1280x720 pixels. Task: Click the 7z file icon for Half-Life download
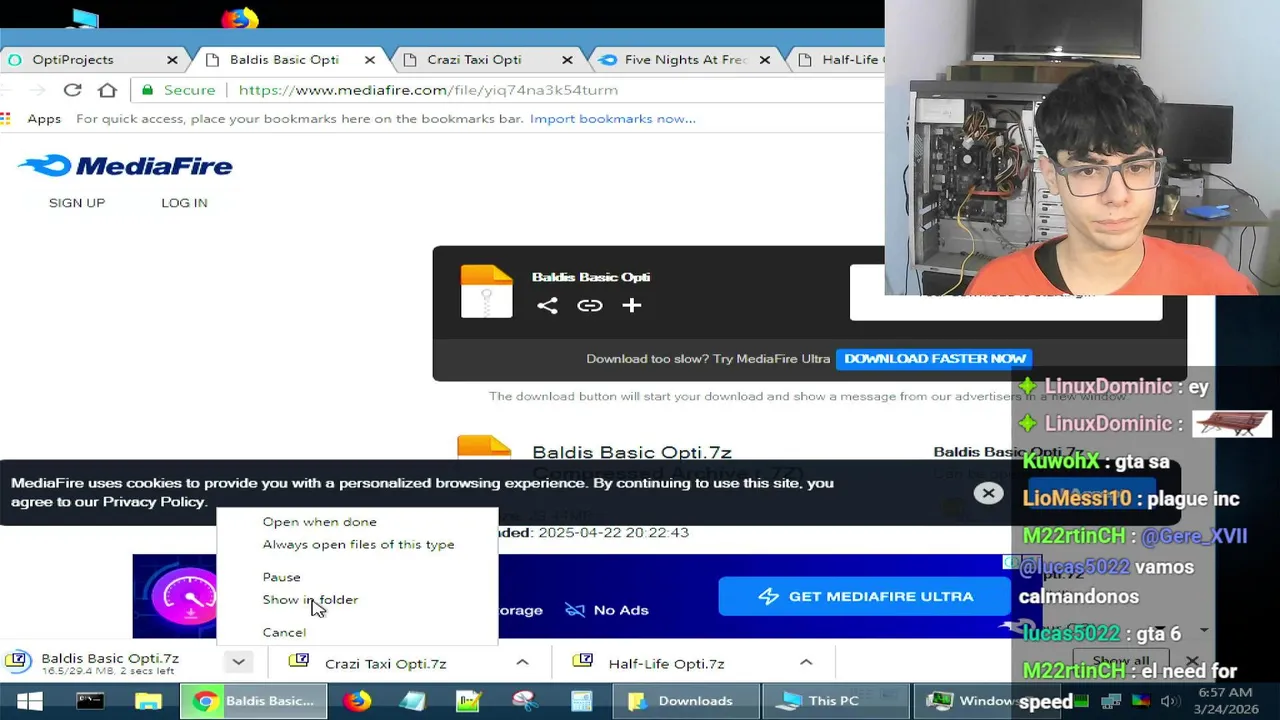click(582, 661)
